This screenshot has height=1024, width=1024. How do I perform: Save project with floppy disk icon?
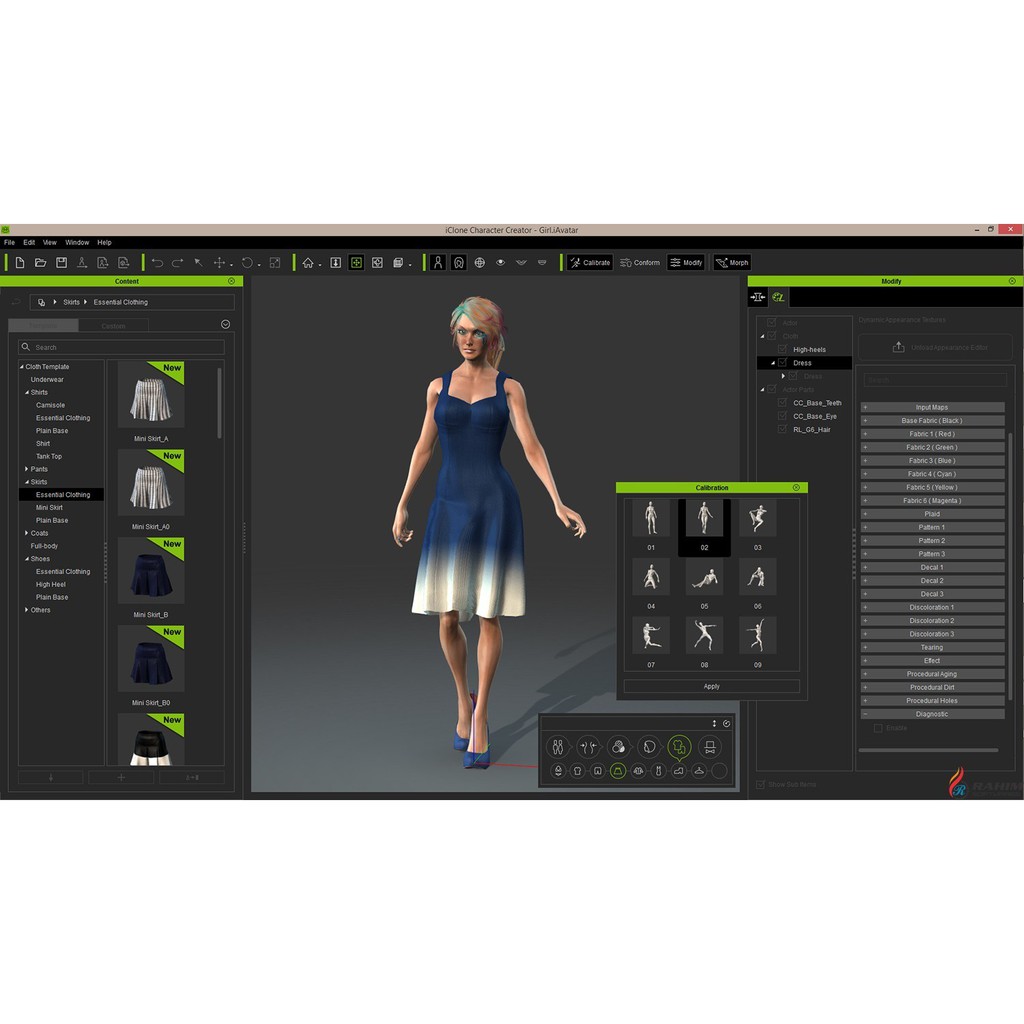pos(61,263)
